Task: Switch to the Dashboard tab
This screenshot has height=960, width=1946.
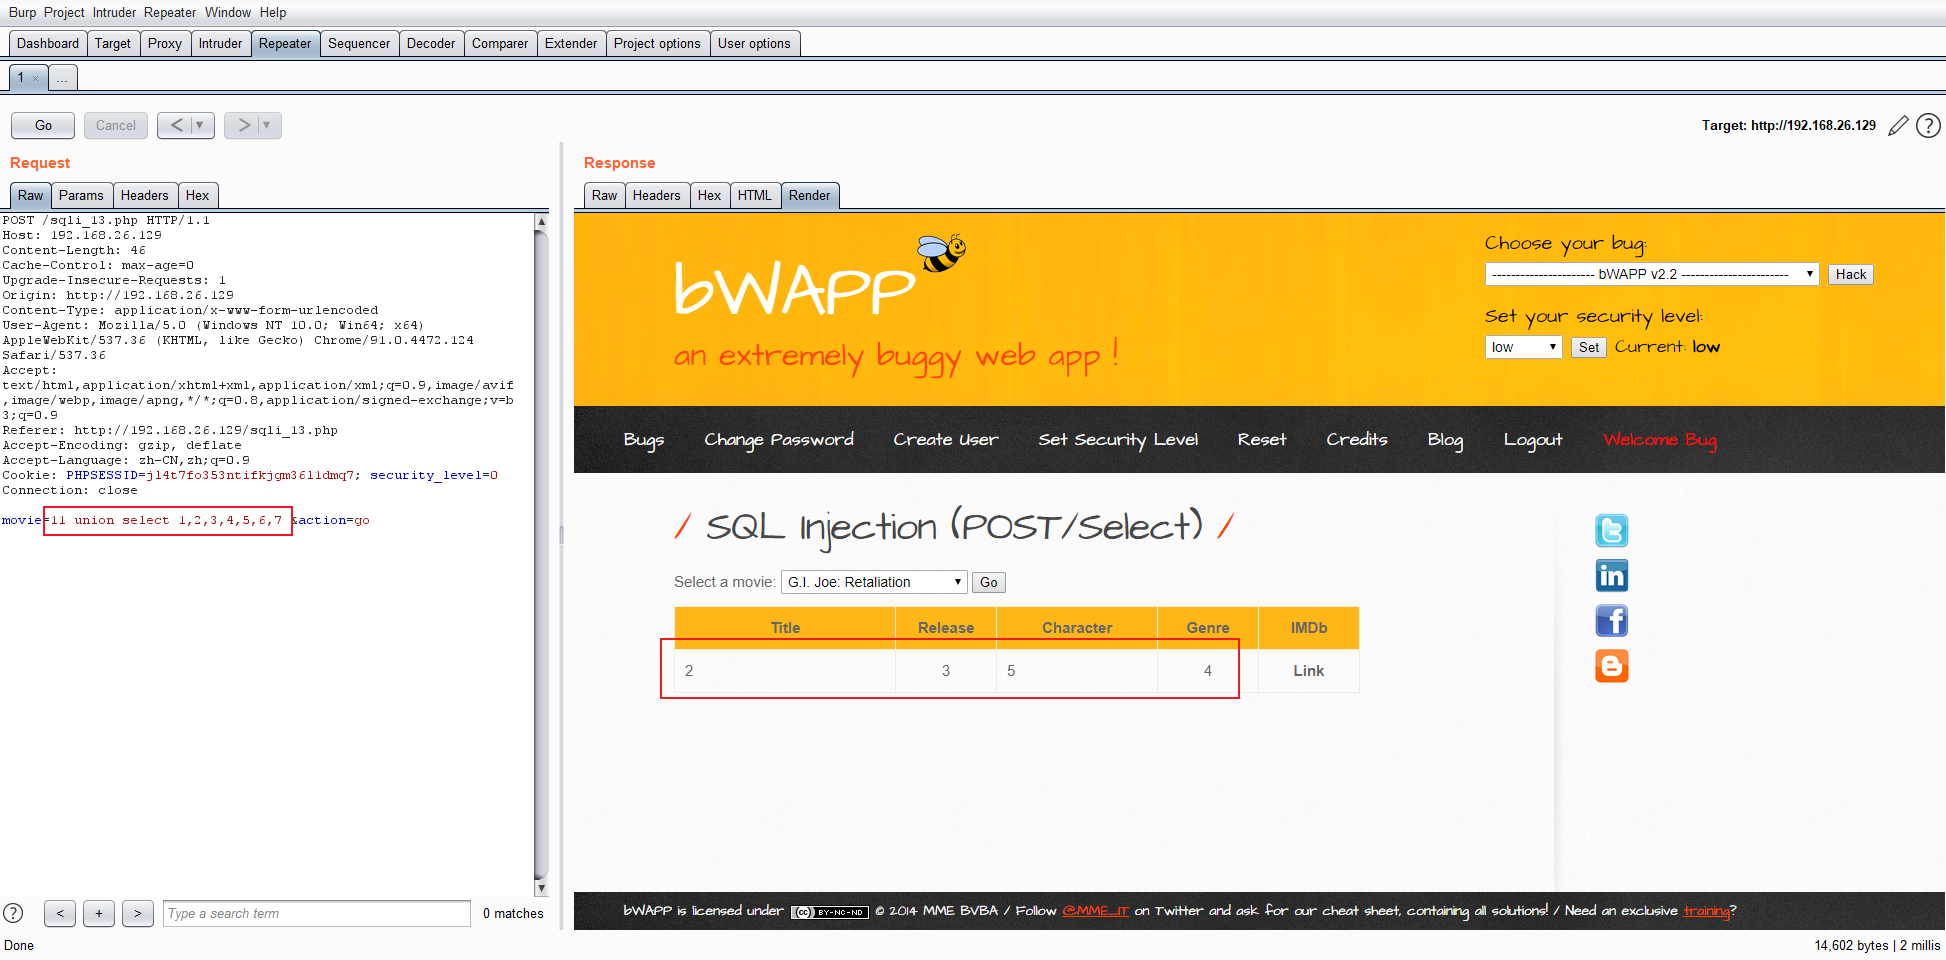Action: pyautogui.click(x=48, y=43)
